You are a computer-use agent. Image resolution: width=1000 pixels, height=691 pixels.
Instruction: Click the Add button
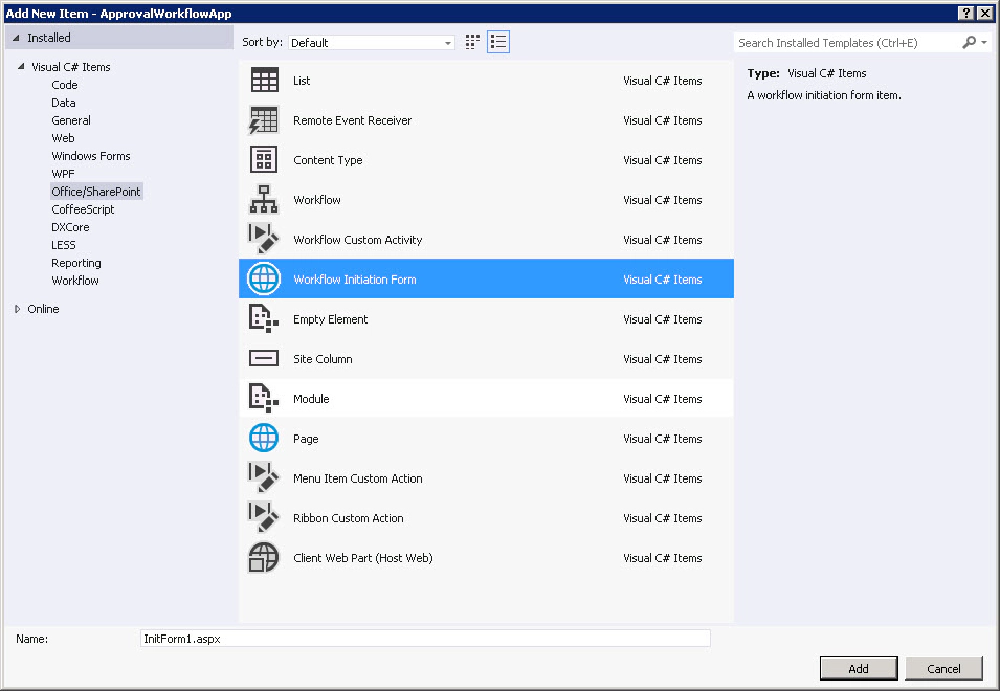click(858, 668)
